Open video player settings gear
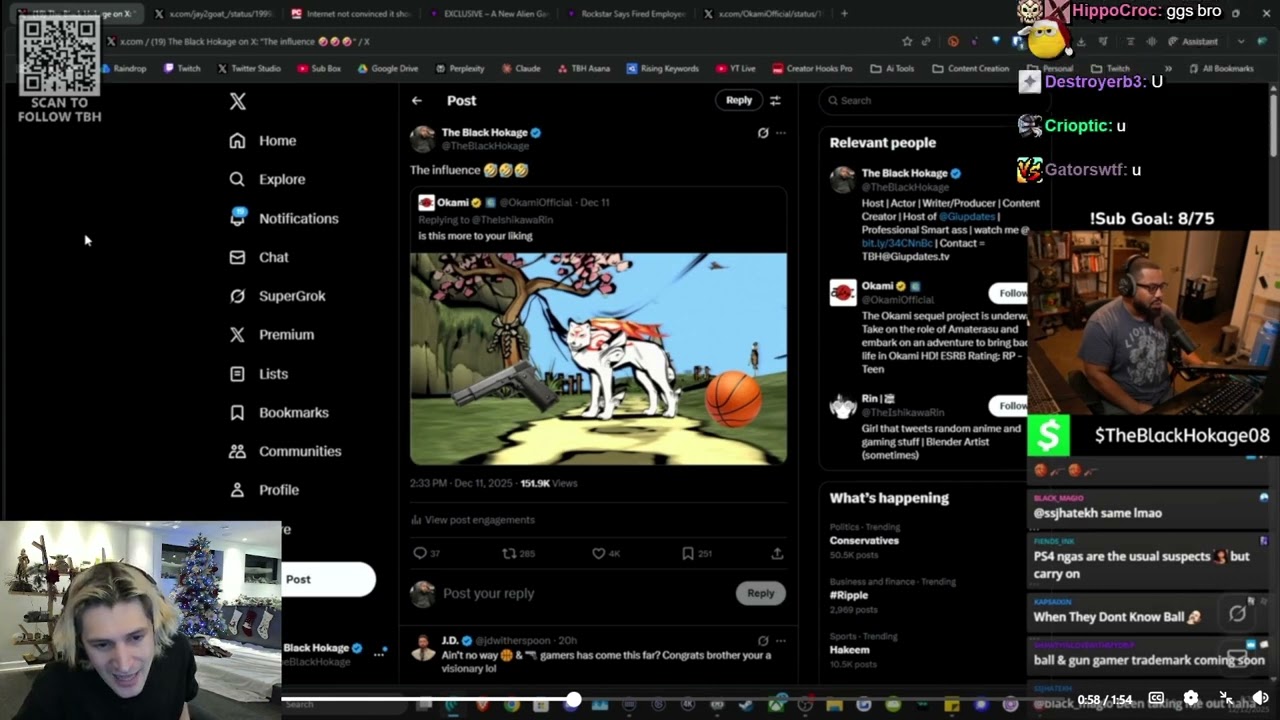The width and height of the screenshot is (1280, 720). [1191, 698]
